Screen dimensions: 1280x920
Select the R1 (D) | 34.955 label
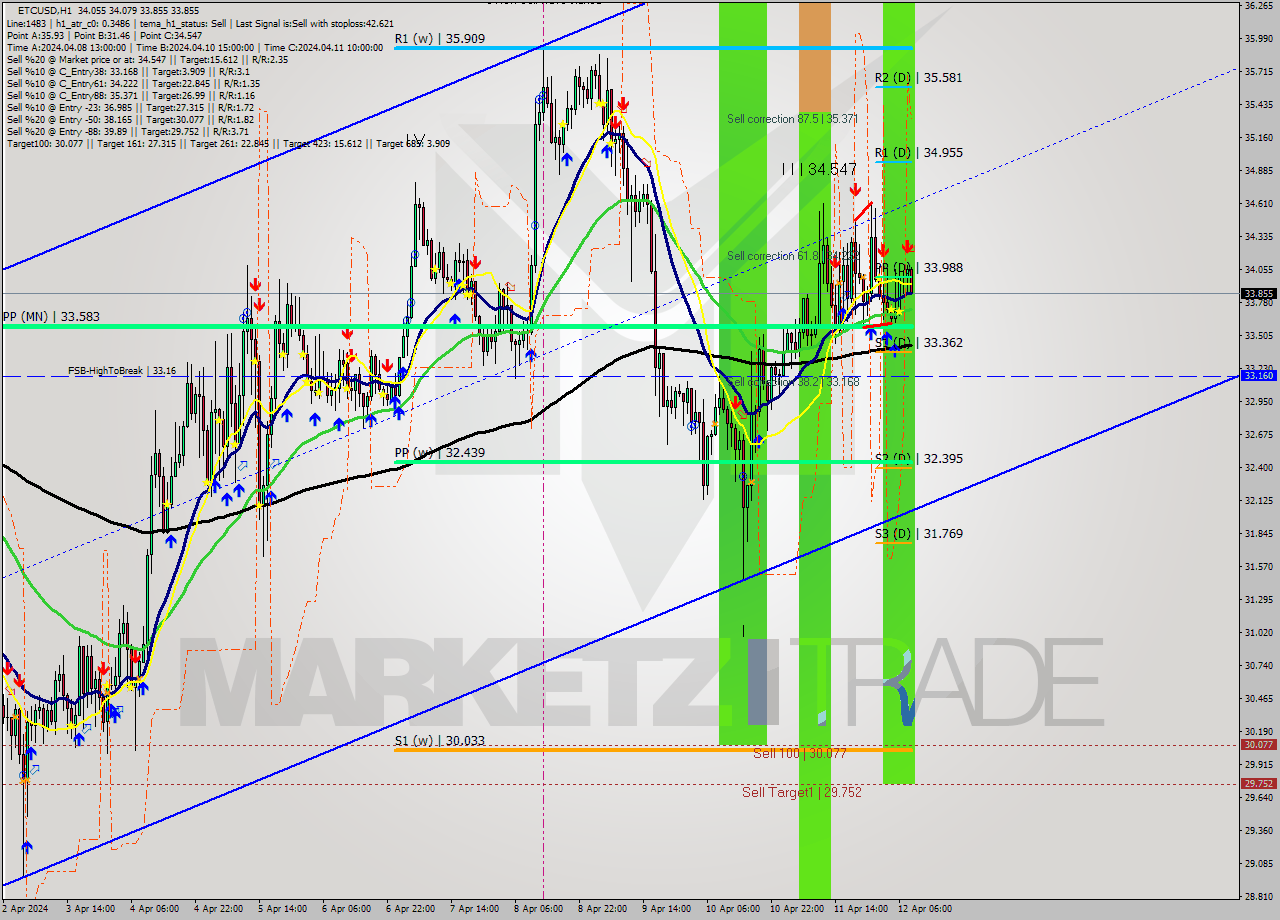918,153
